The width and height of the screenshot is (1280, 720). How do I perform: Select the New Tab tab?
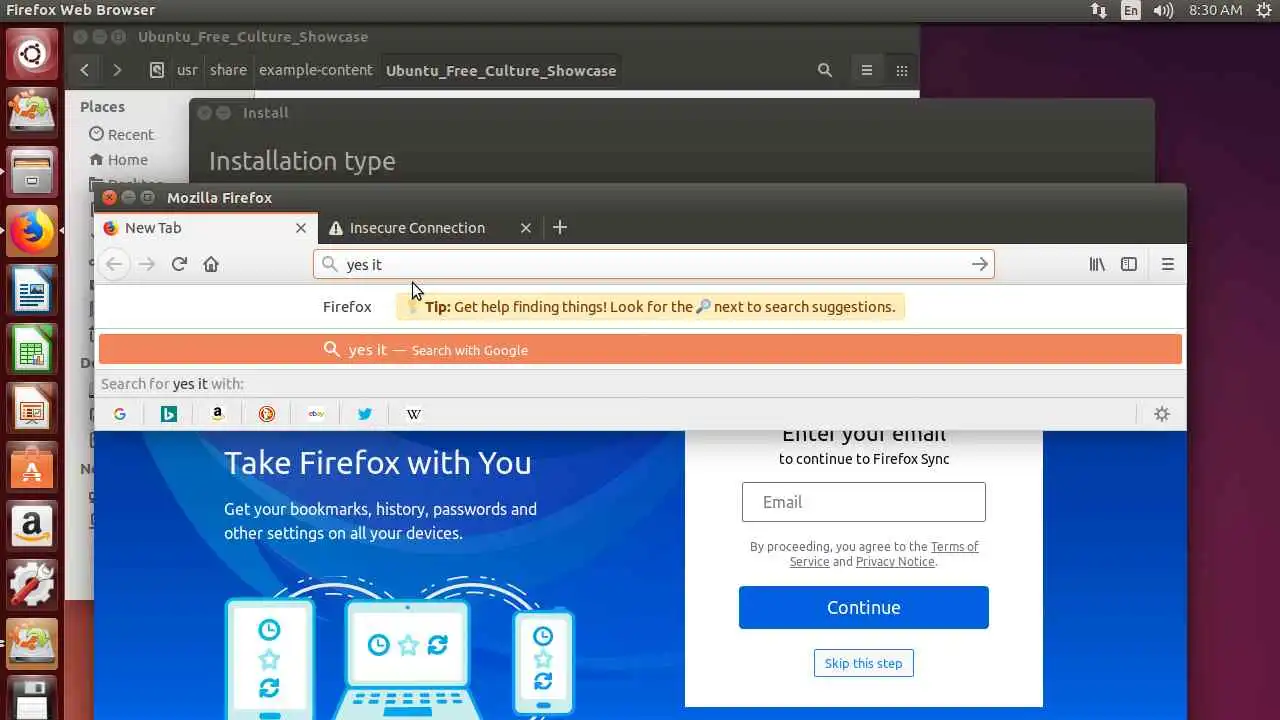pos(206,228)
